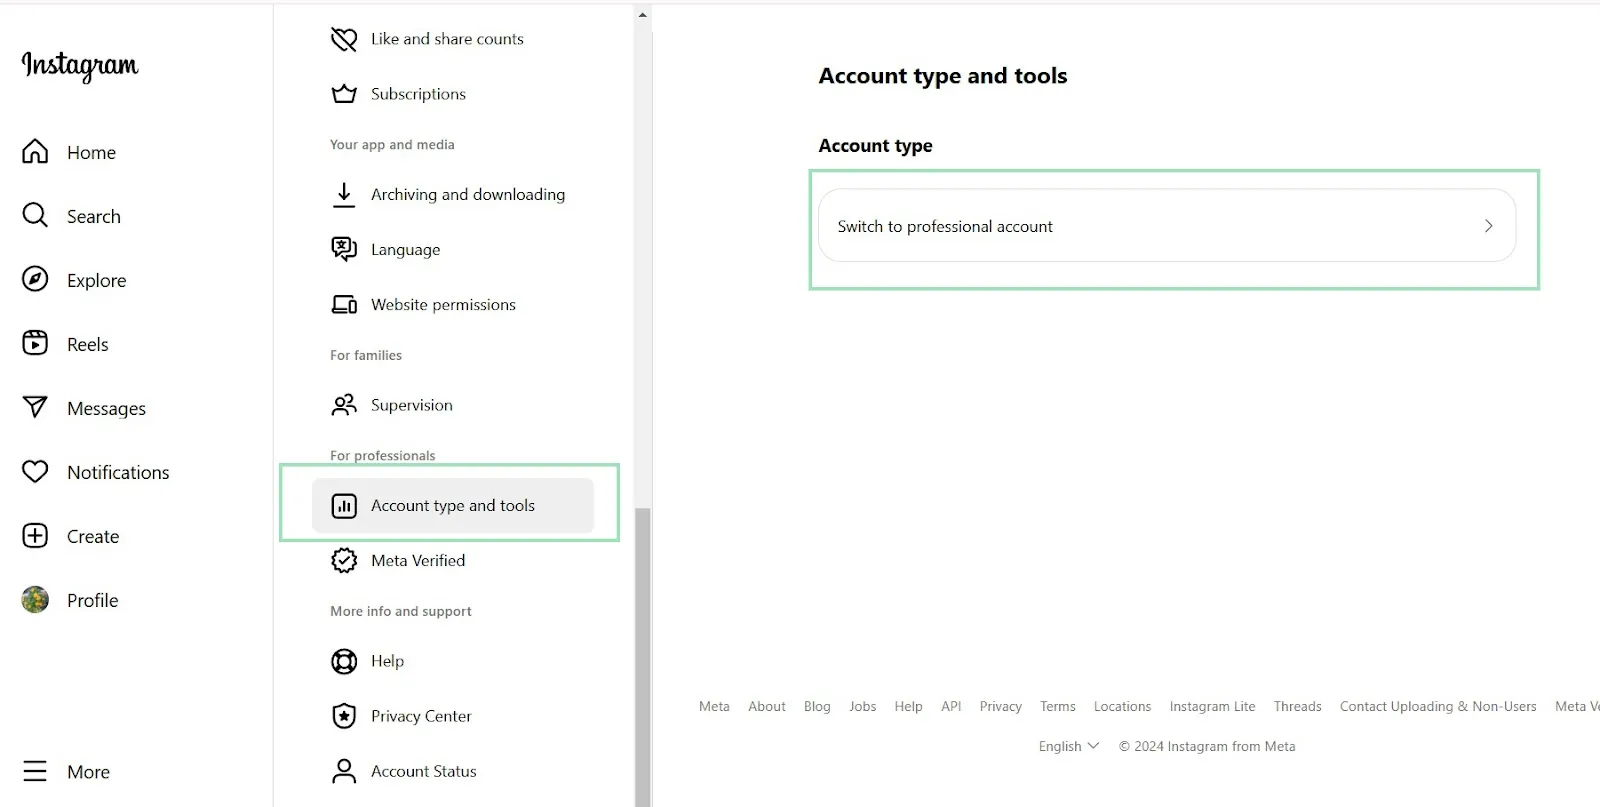
Task: Click the Create plus icon
Action: (35, 536)
